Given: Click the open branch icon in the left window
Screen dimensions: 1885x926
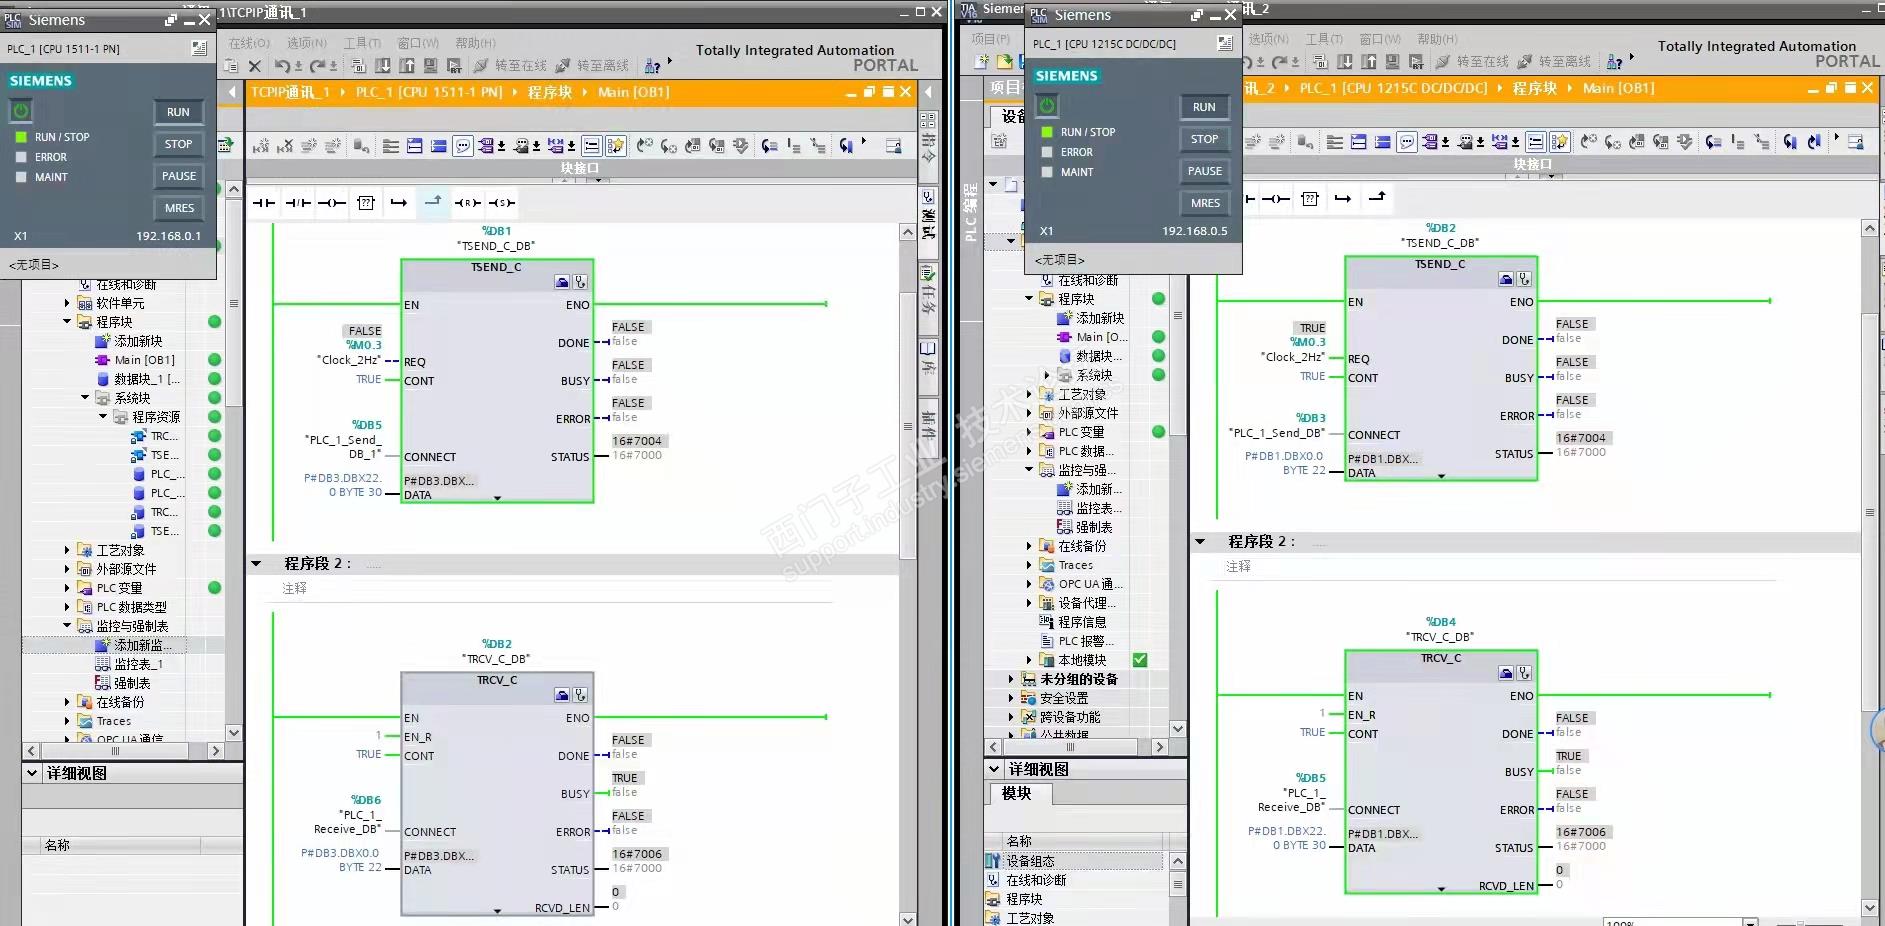Looking at the screenshot, I should [x=399, y=203].
